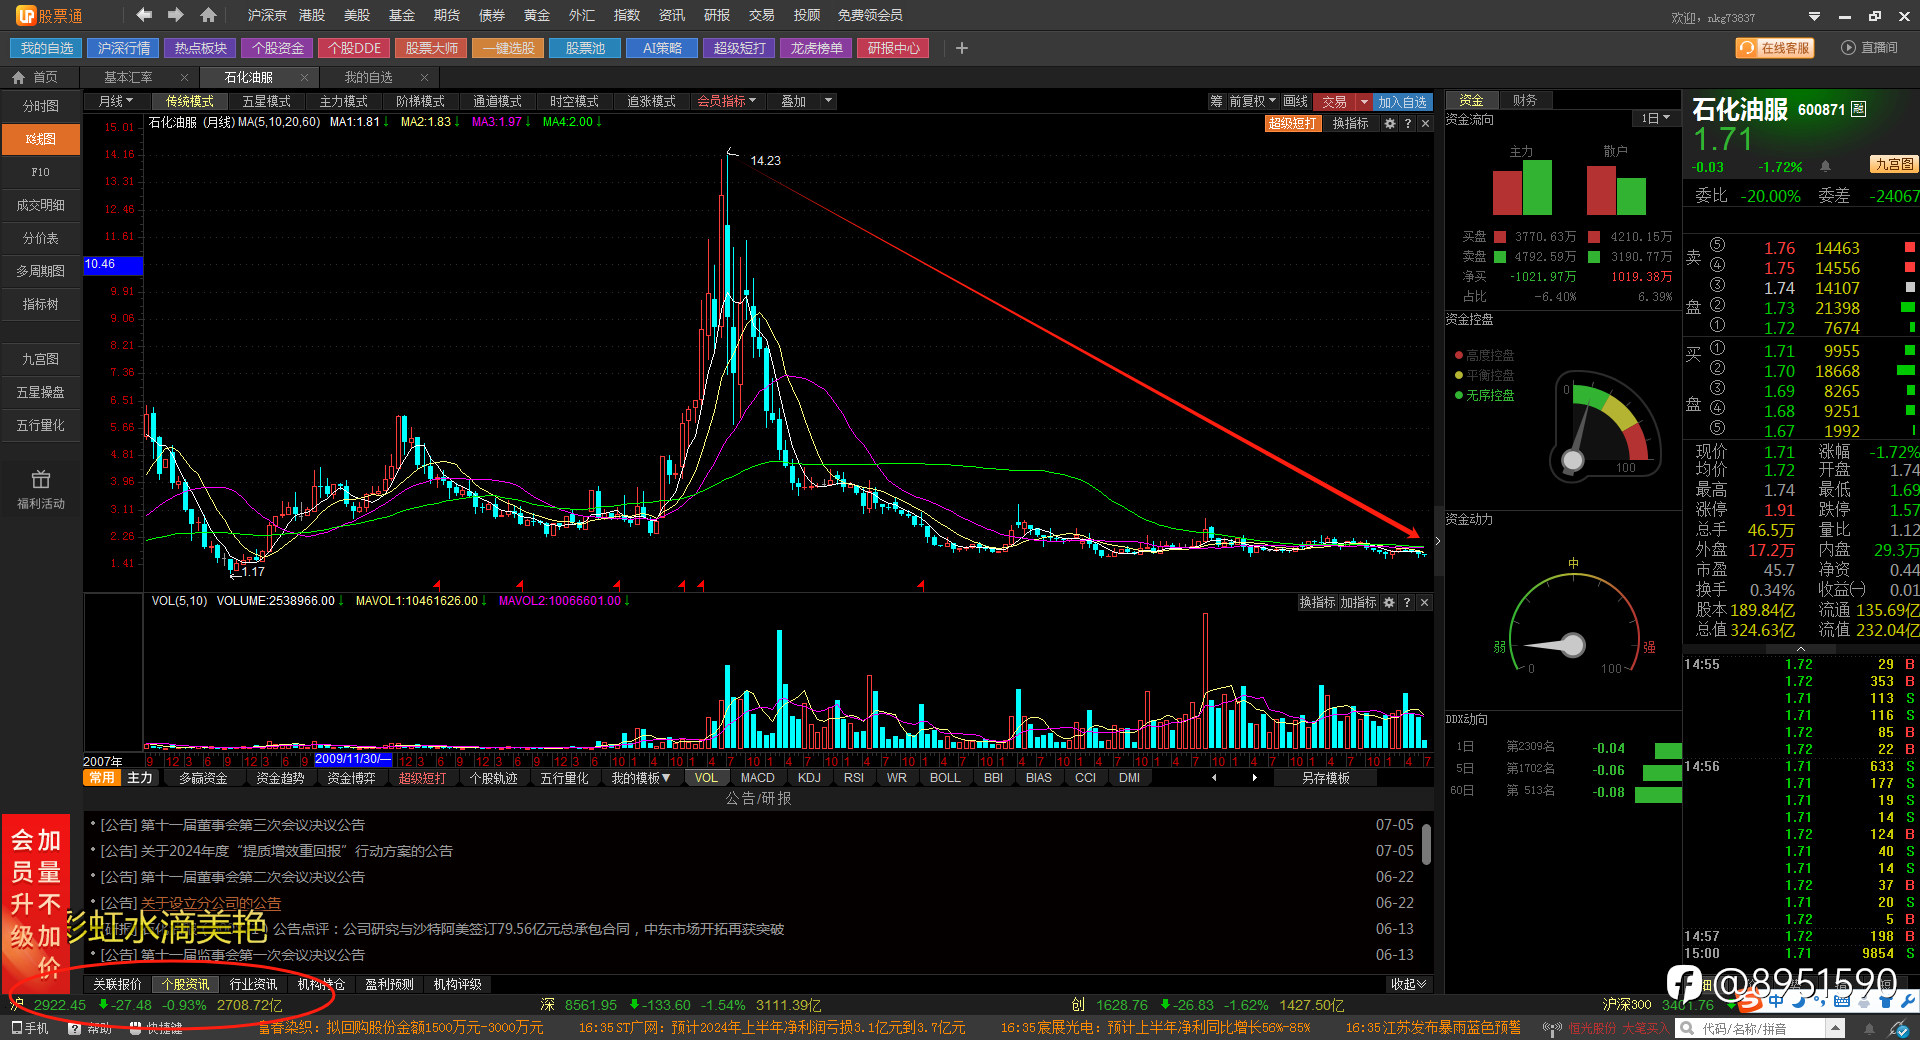Collapse the tick list up arrow
Viewport: 1920px width, 1040px height.
pyautogui.click(x=1801, y=649)
